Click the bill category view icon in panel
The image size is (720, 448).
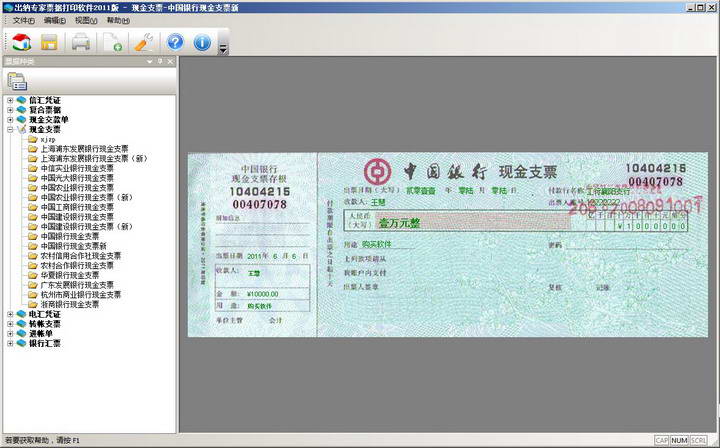click(x=17, y=82)
